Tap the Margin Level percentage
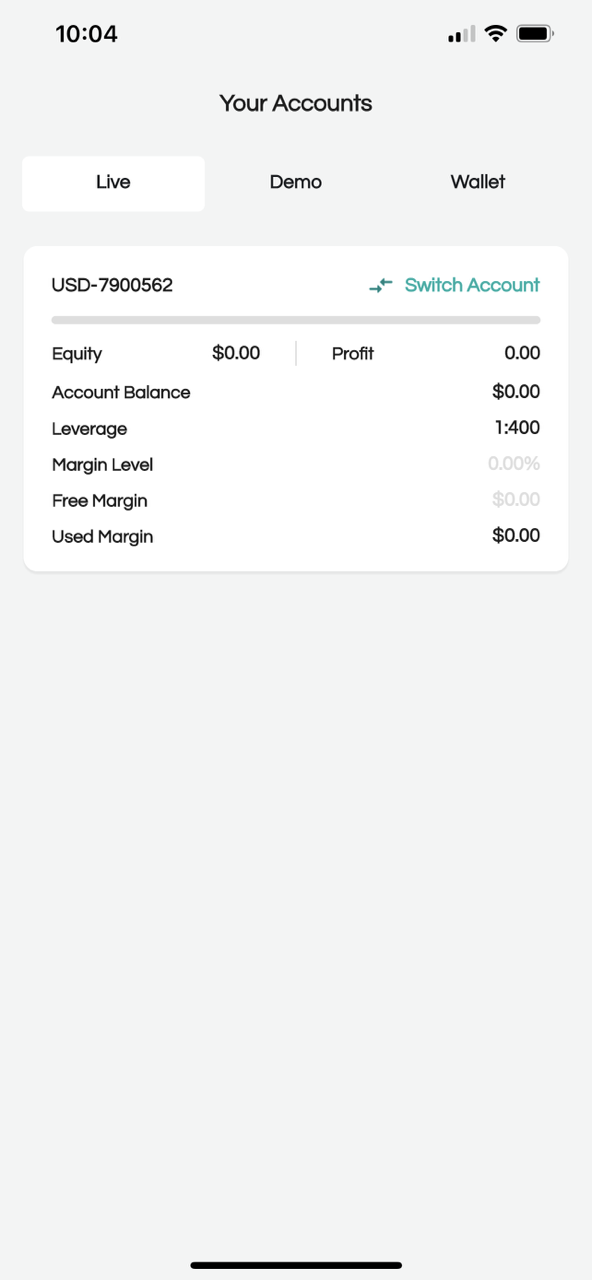This screenshot has width=592, height=1280. pyautogui.click(x=514, y=464)
